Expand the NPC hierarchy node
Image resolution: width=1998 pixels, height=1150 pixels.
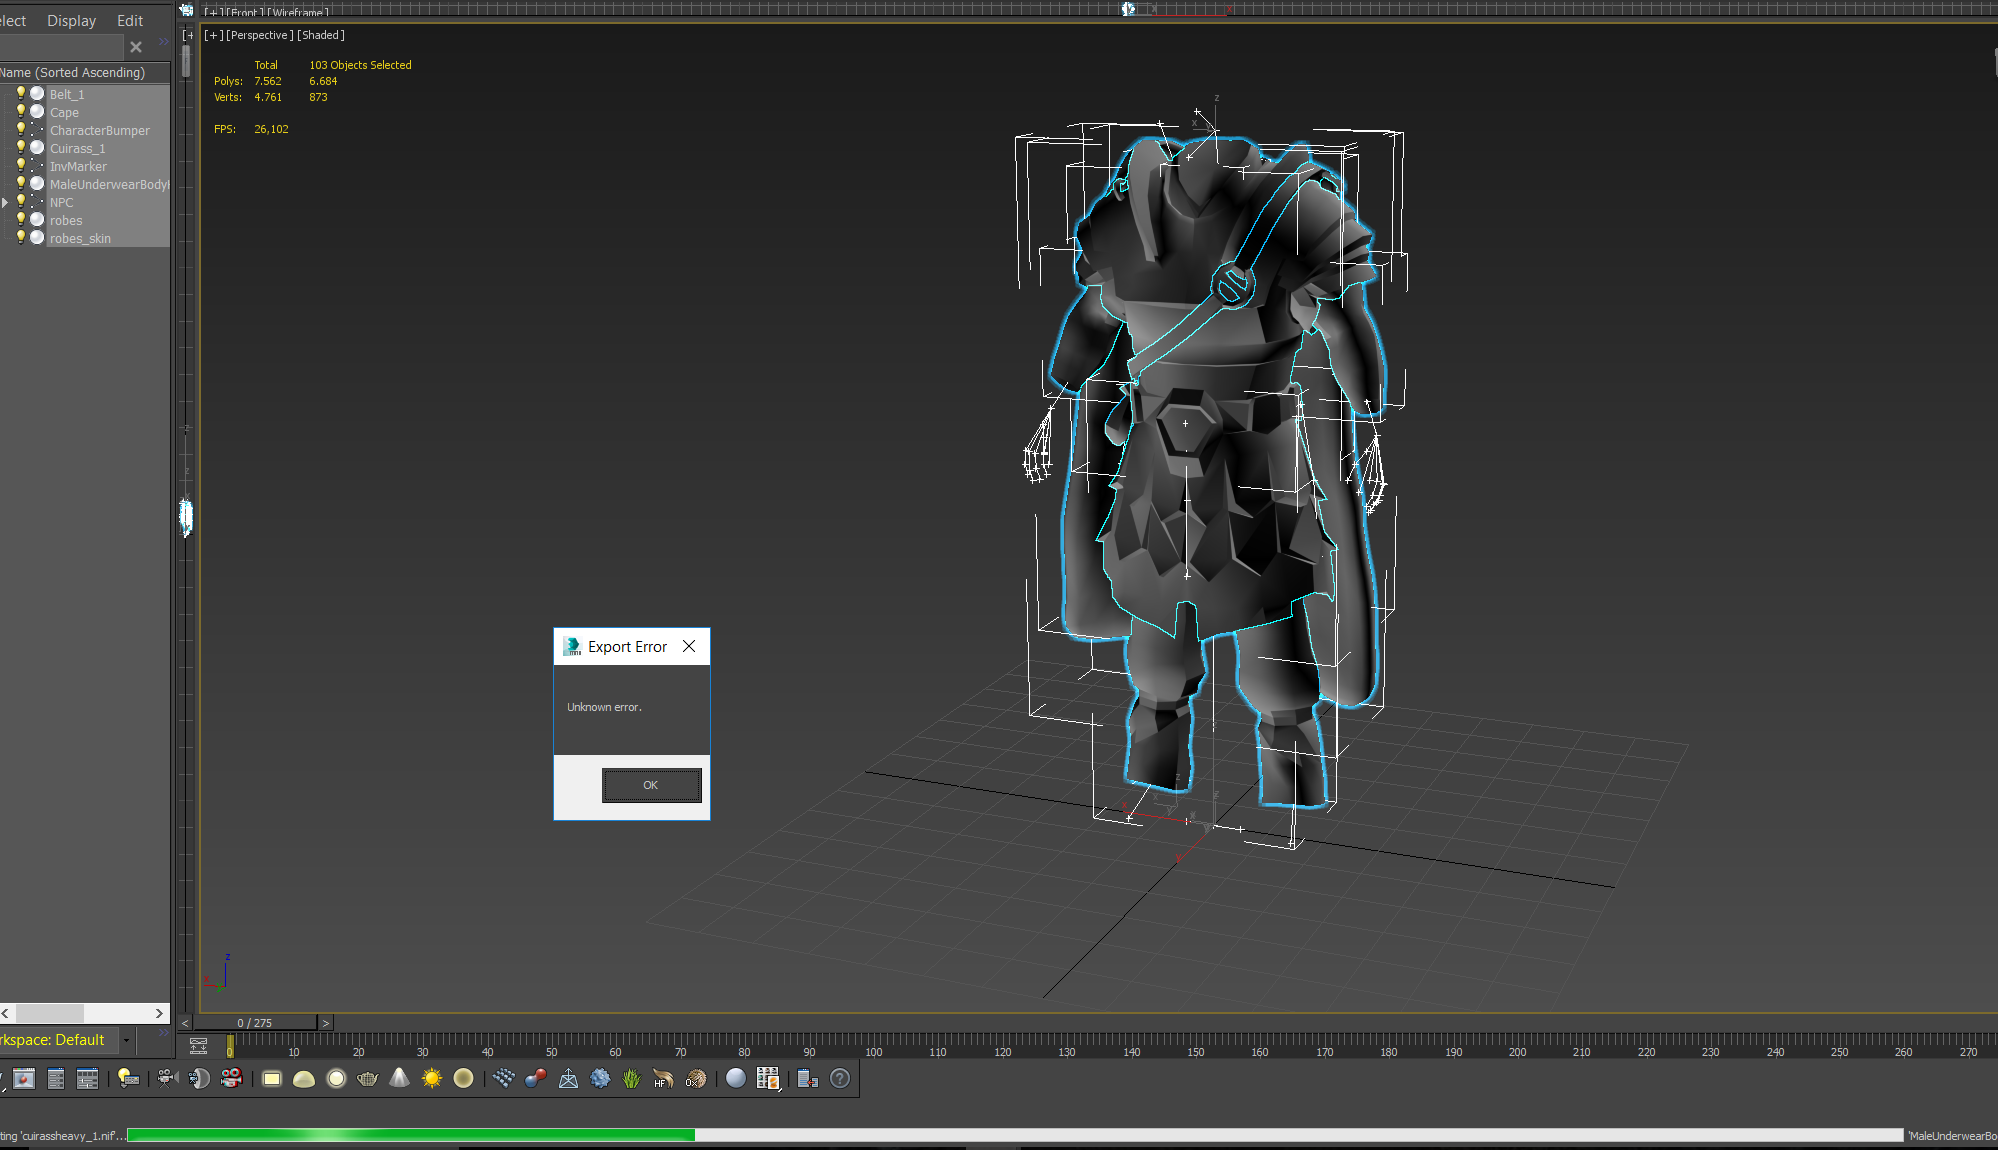[x=5, y=202]
